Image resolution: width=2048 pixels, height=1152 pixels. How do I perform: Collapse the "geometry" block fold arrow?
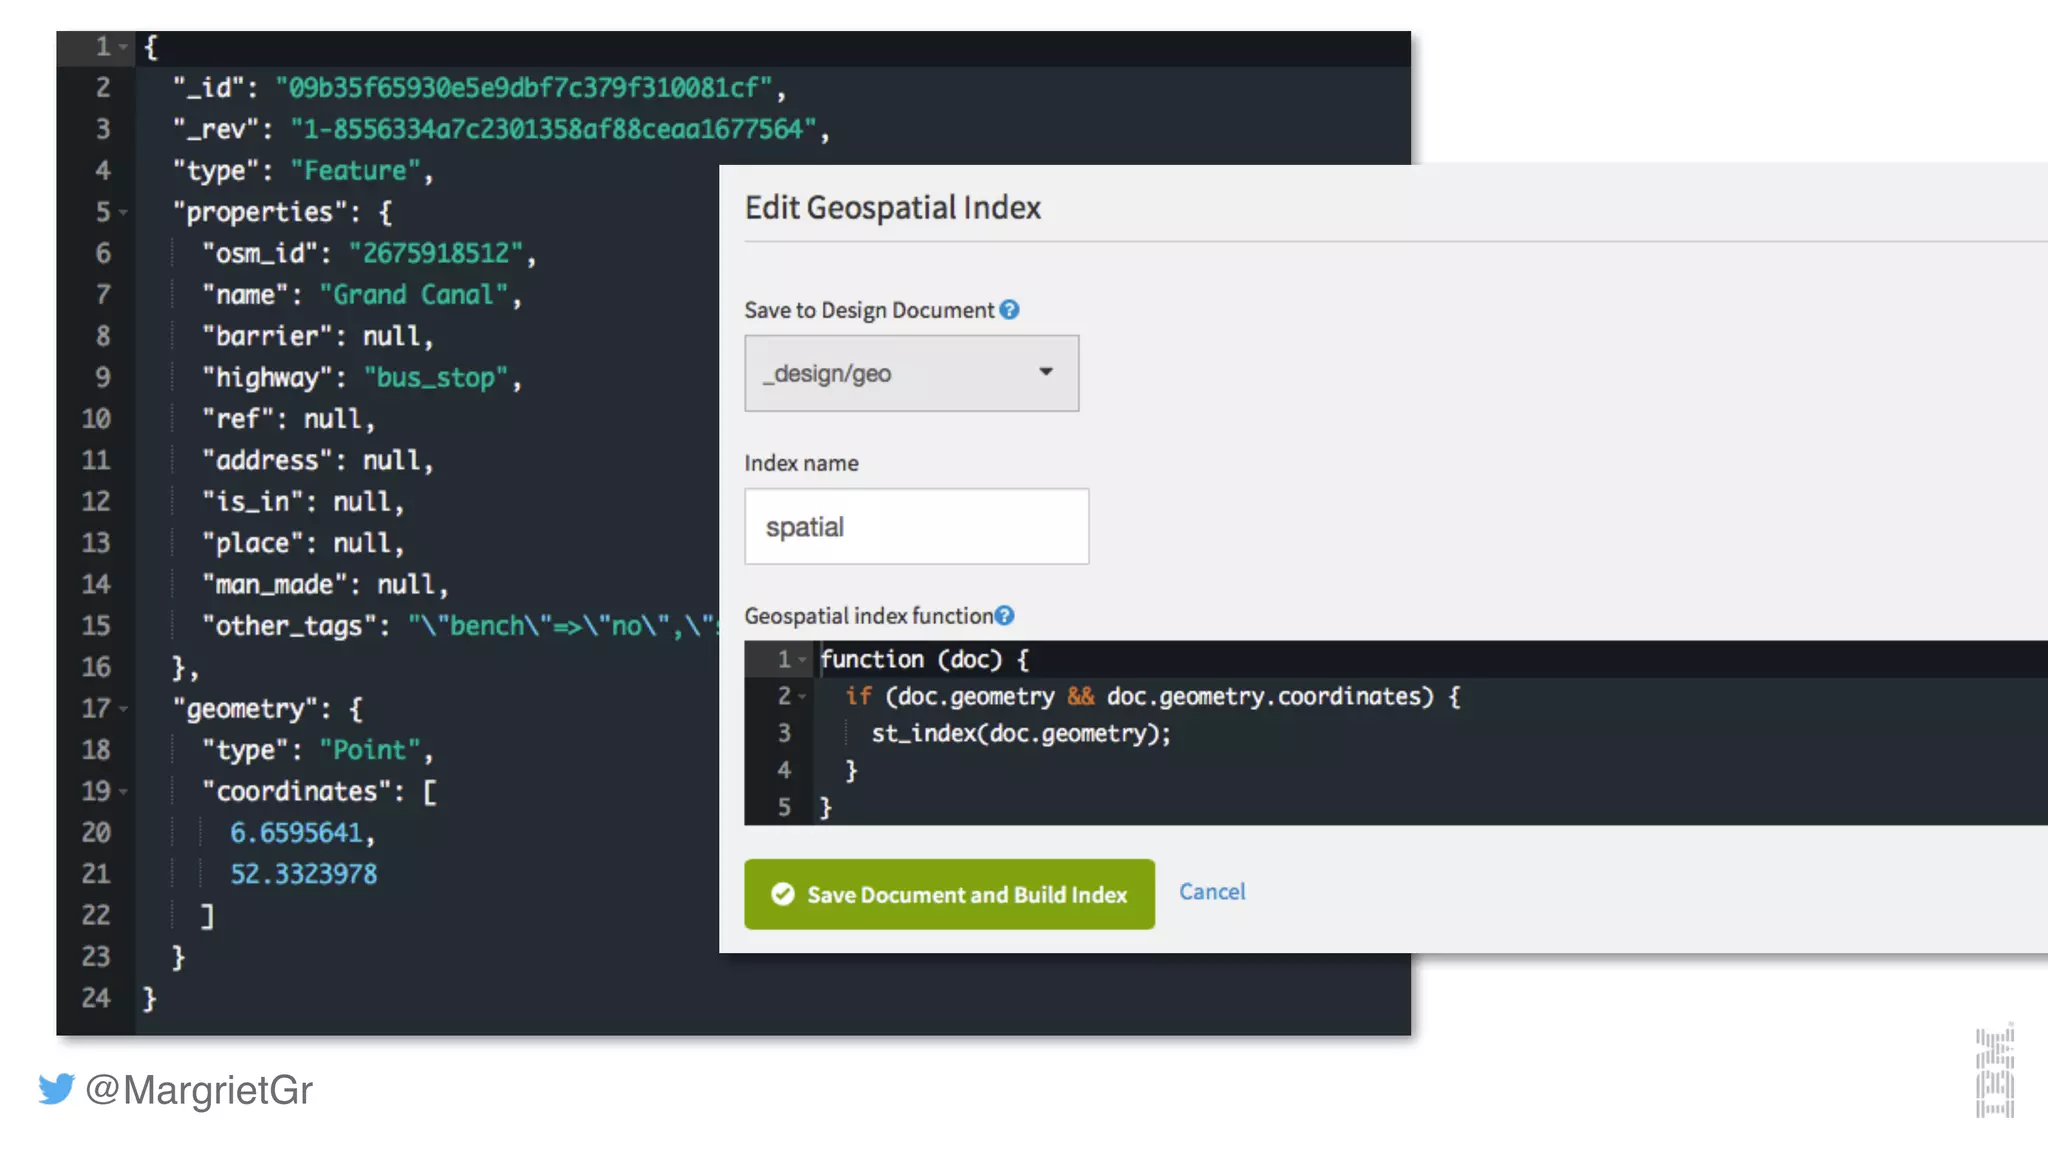click(x=123, y=709)
